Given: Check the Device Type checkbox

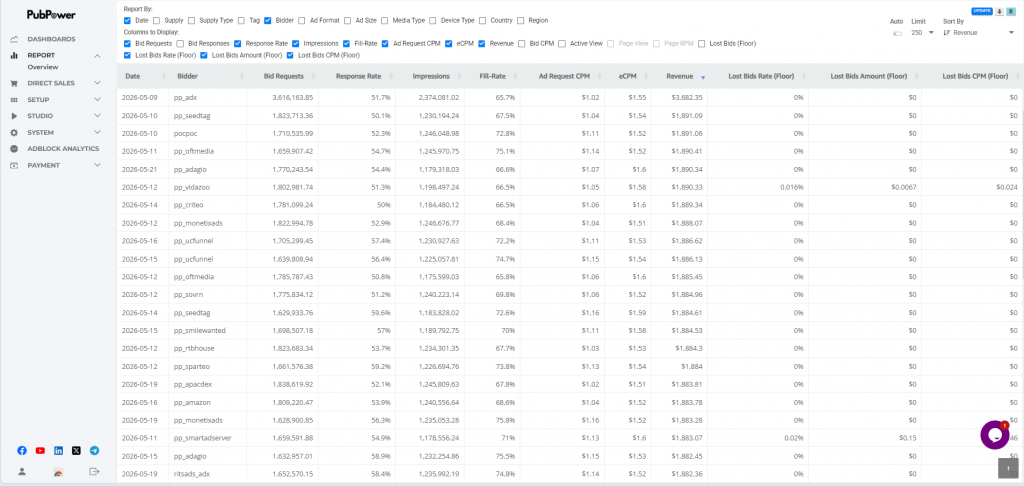Looking at the screenshot, I should 434,20.
